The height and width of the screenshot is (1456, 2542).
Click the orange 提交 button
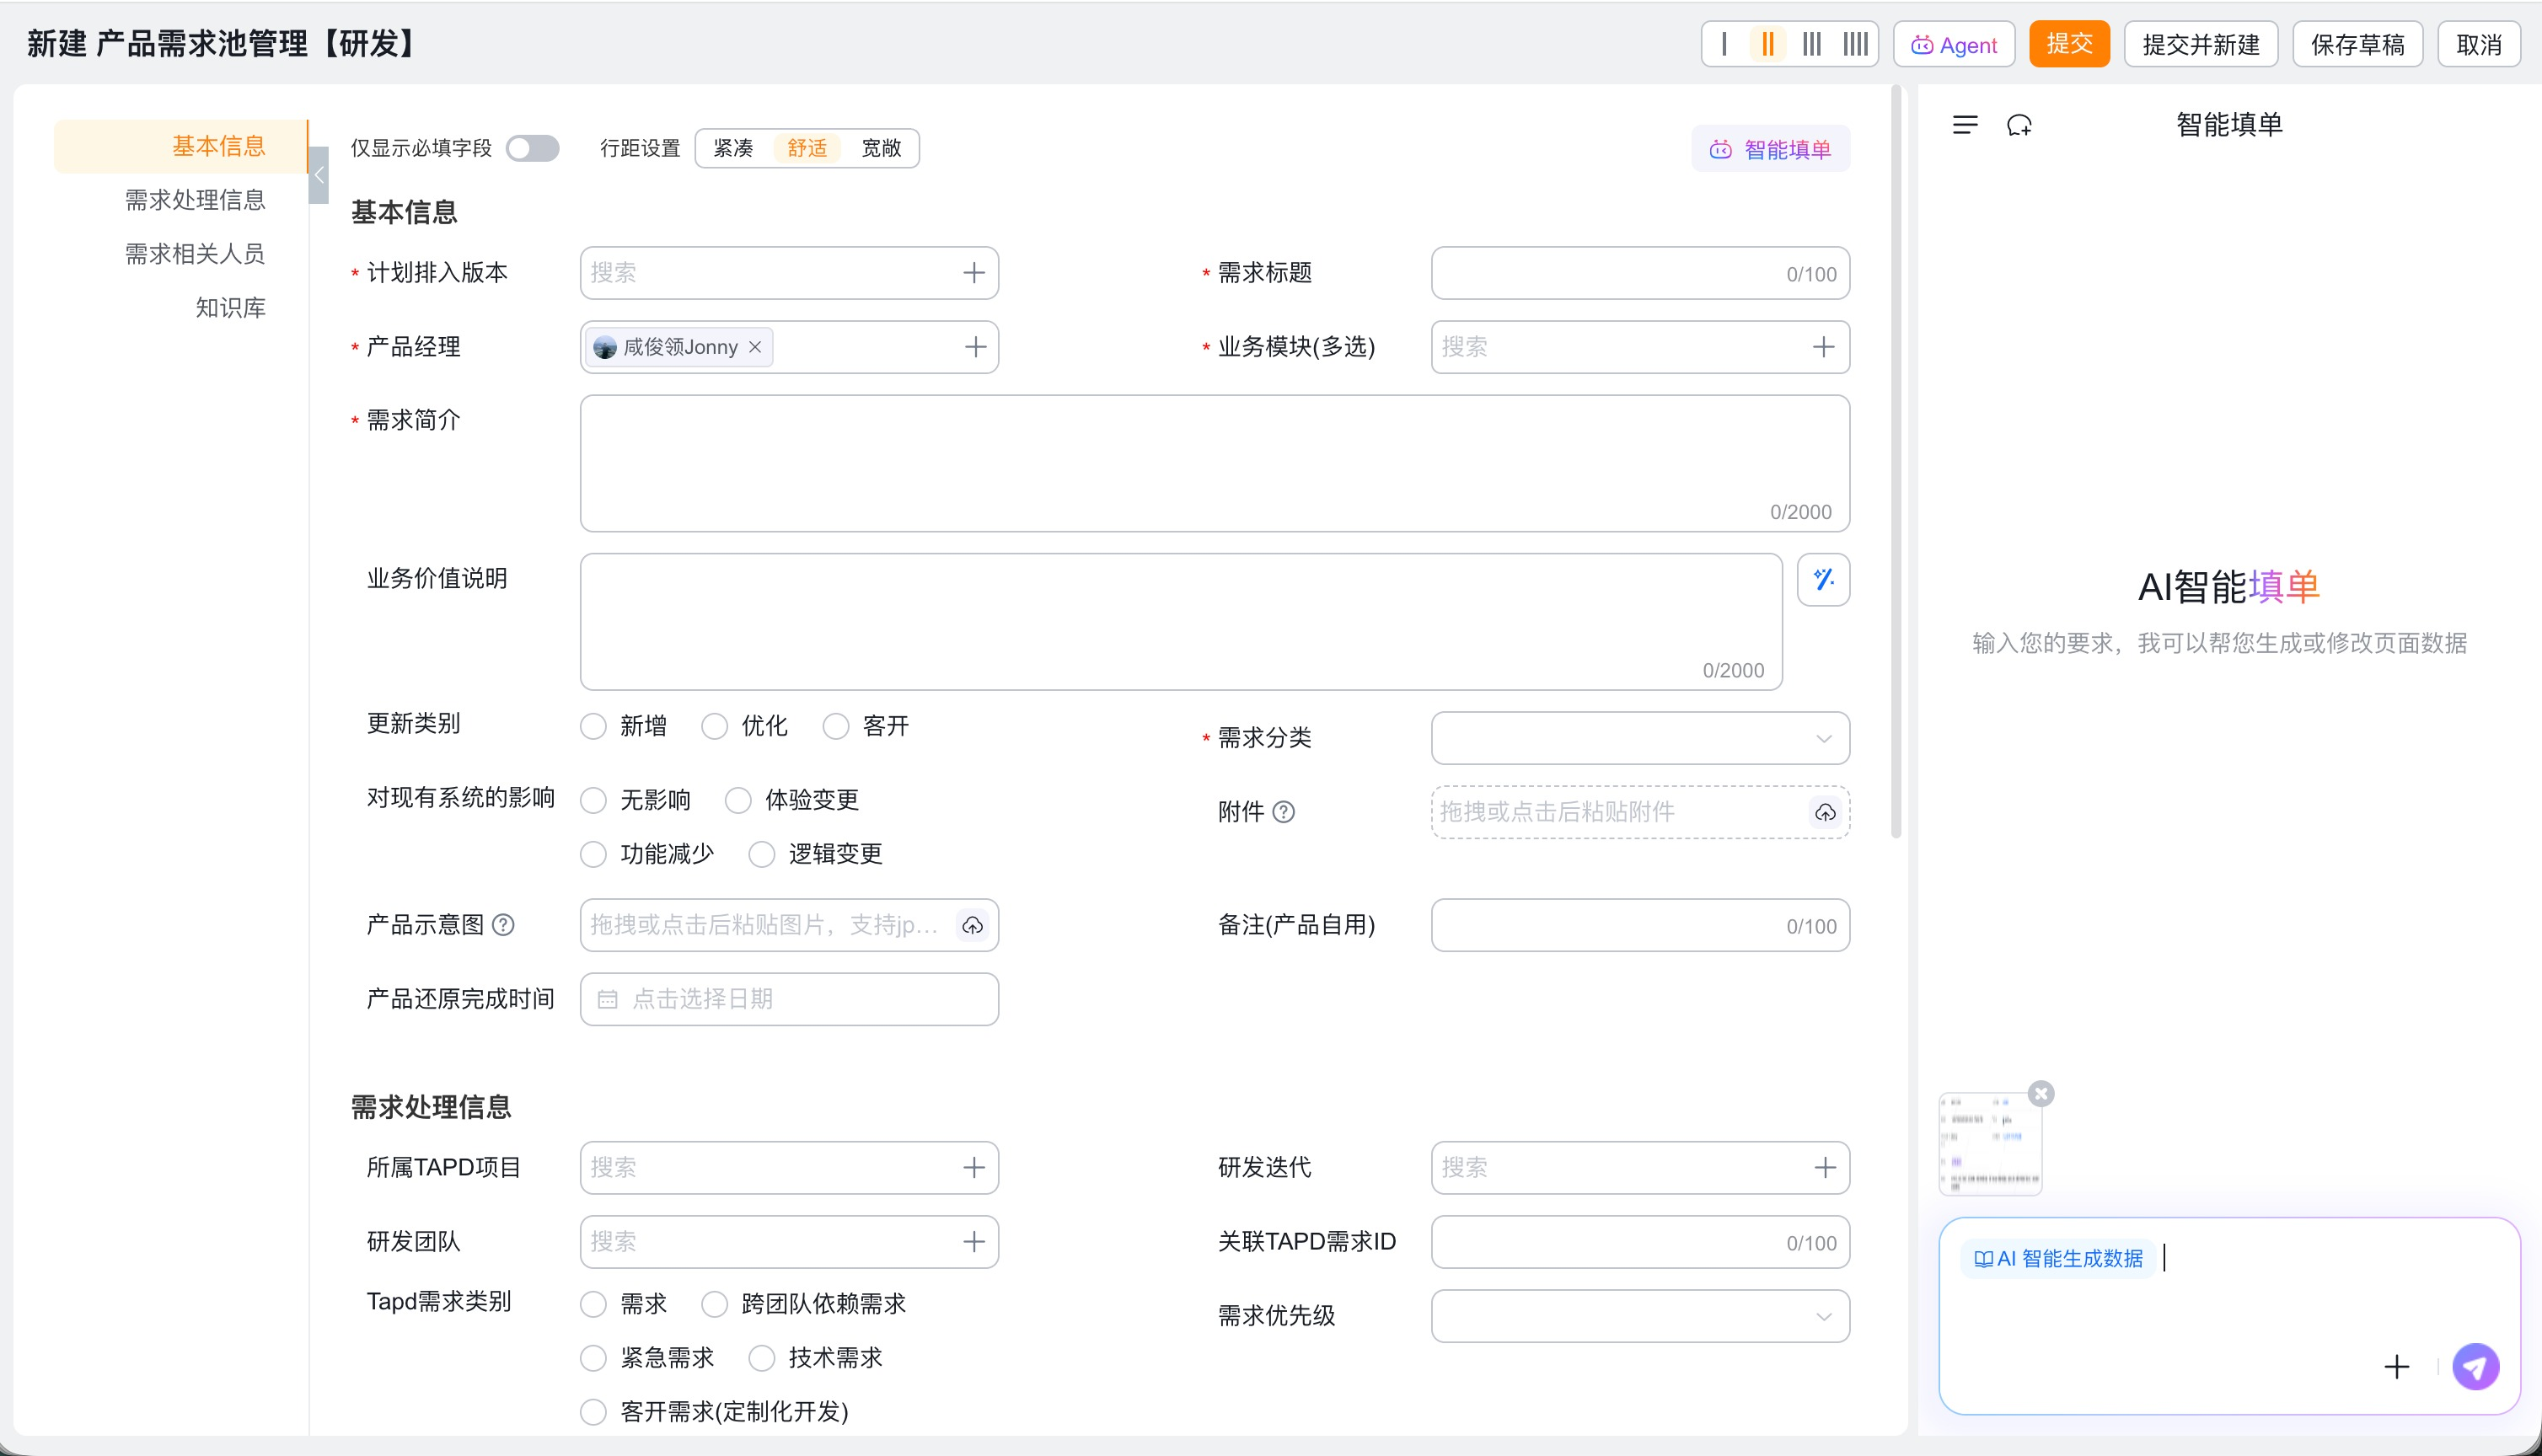pyautogui.click(x=2069, y=44)
